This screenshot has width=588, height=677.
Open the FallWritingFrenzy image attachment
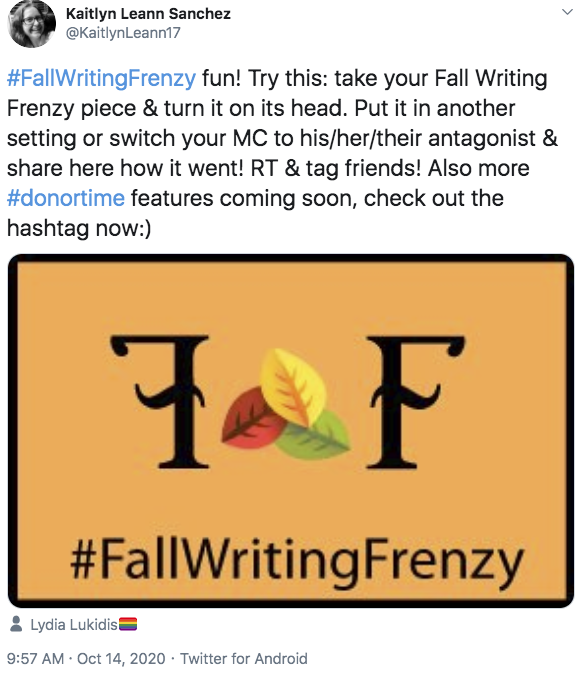pos(291,431)
